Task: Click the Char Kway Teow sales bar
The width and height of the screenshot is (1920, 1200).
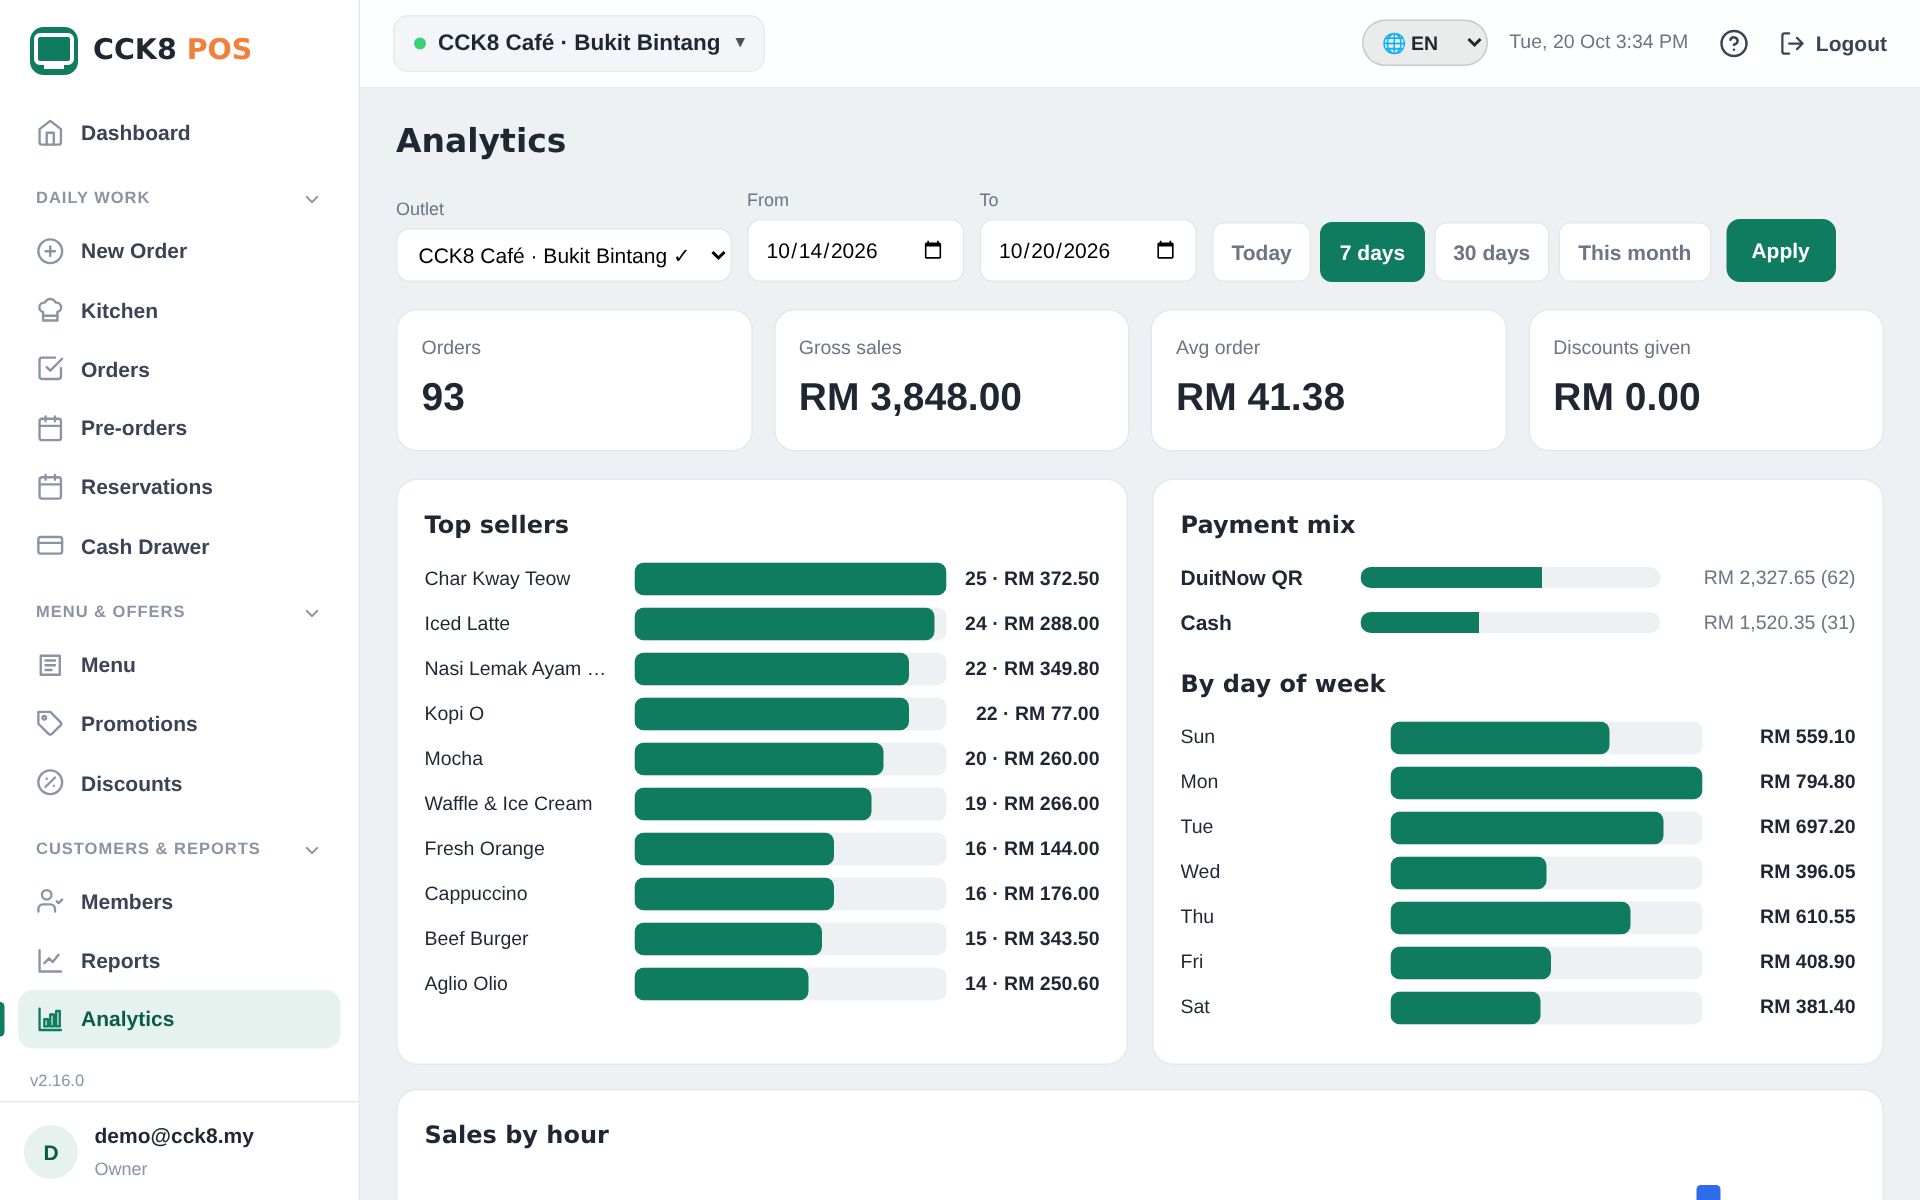Action: pos(790,579)
